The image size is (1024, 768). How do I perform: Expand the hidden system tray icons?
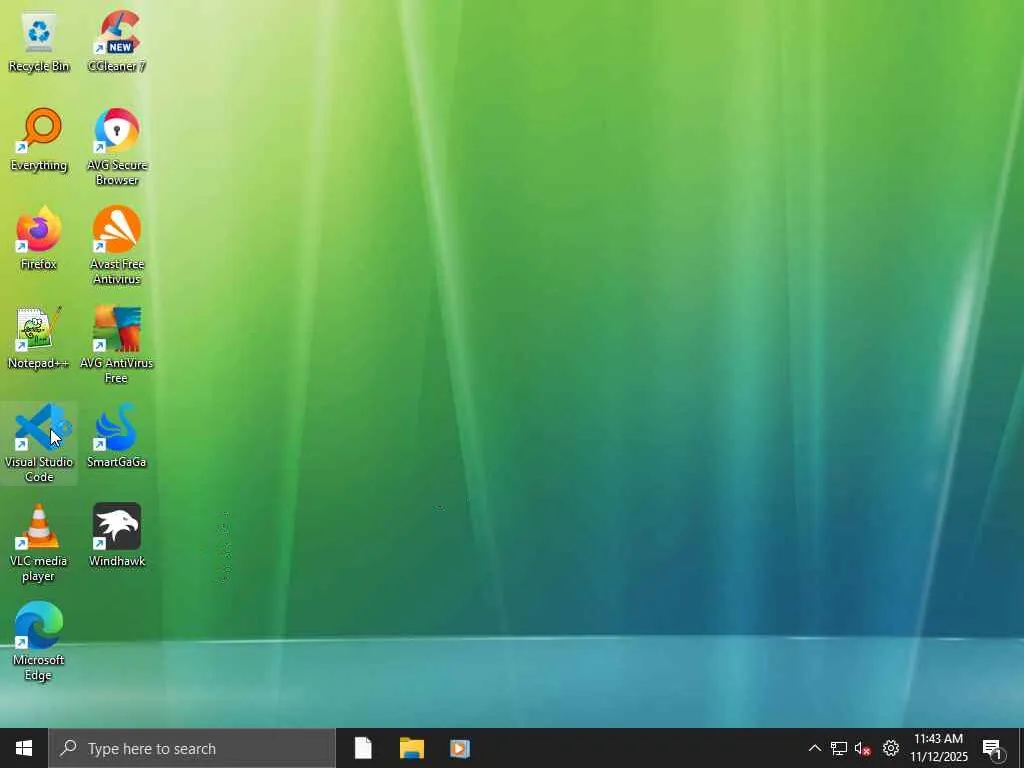(814, 748)
